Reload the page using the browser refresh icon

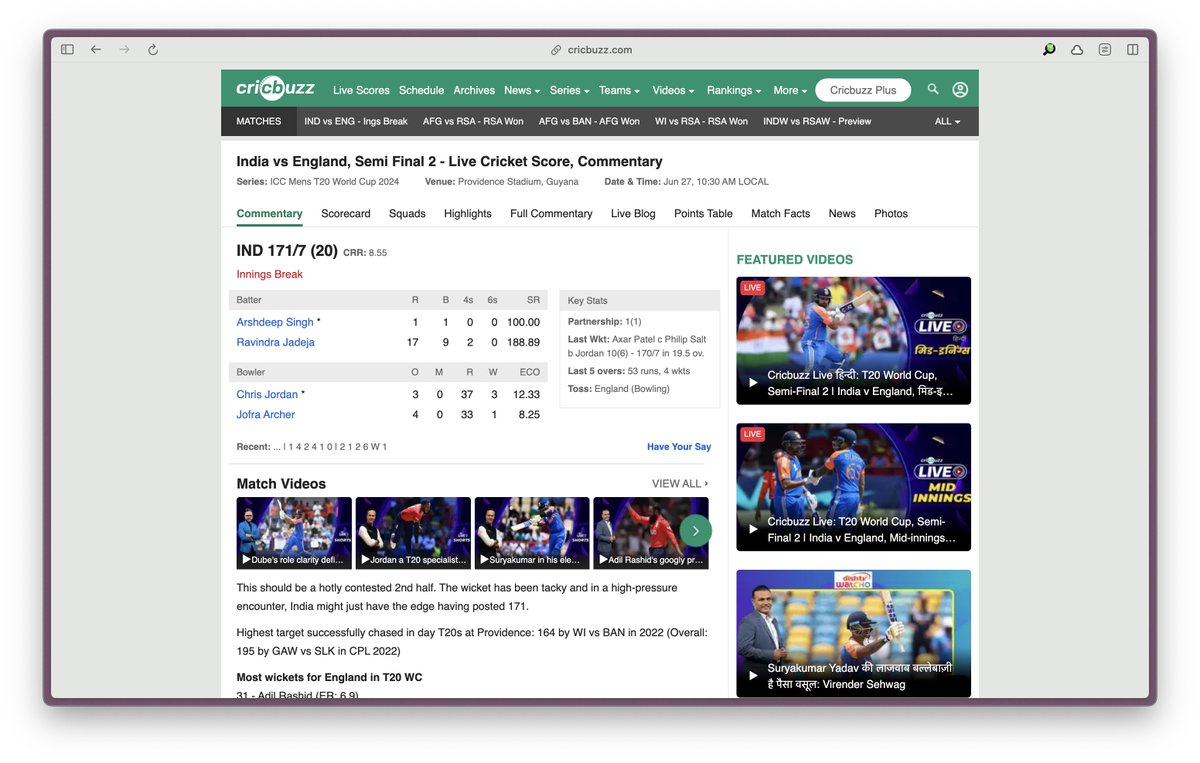point(152,49)
